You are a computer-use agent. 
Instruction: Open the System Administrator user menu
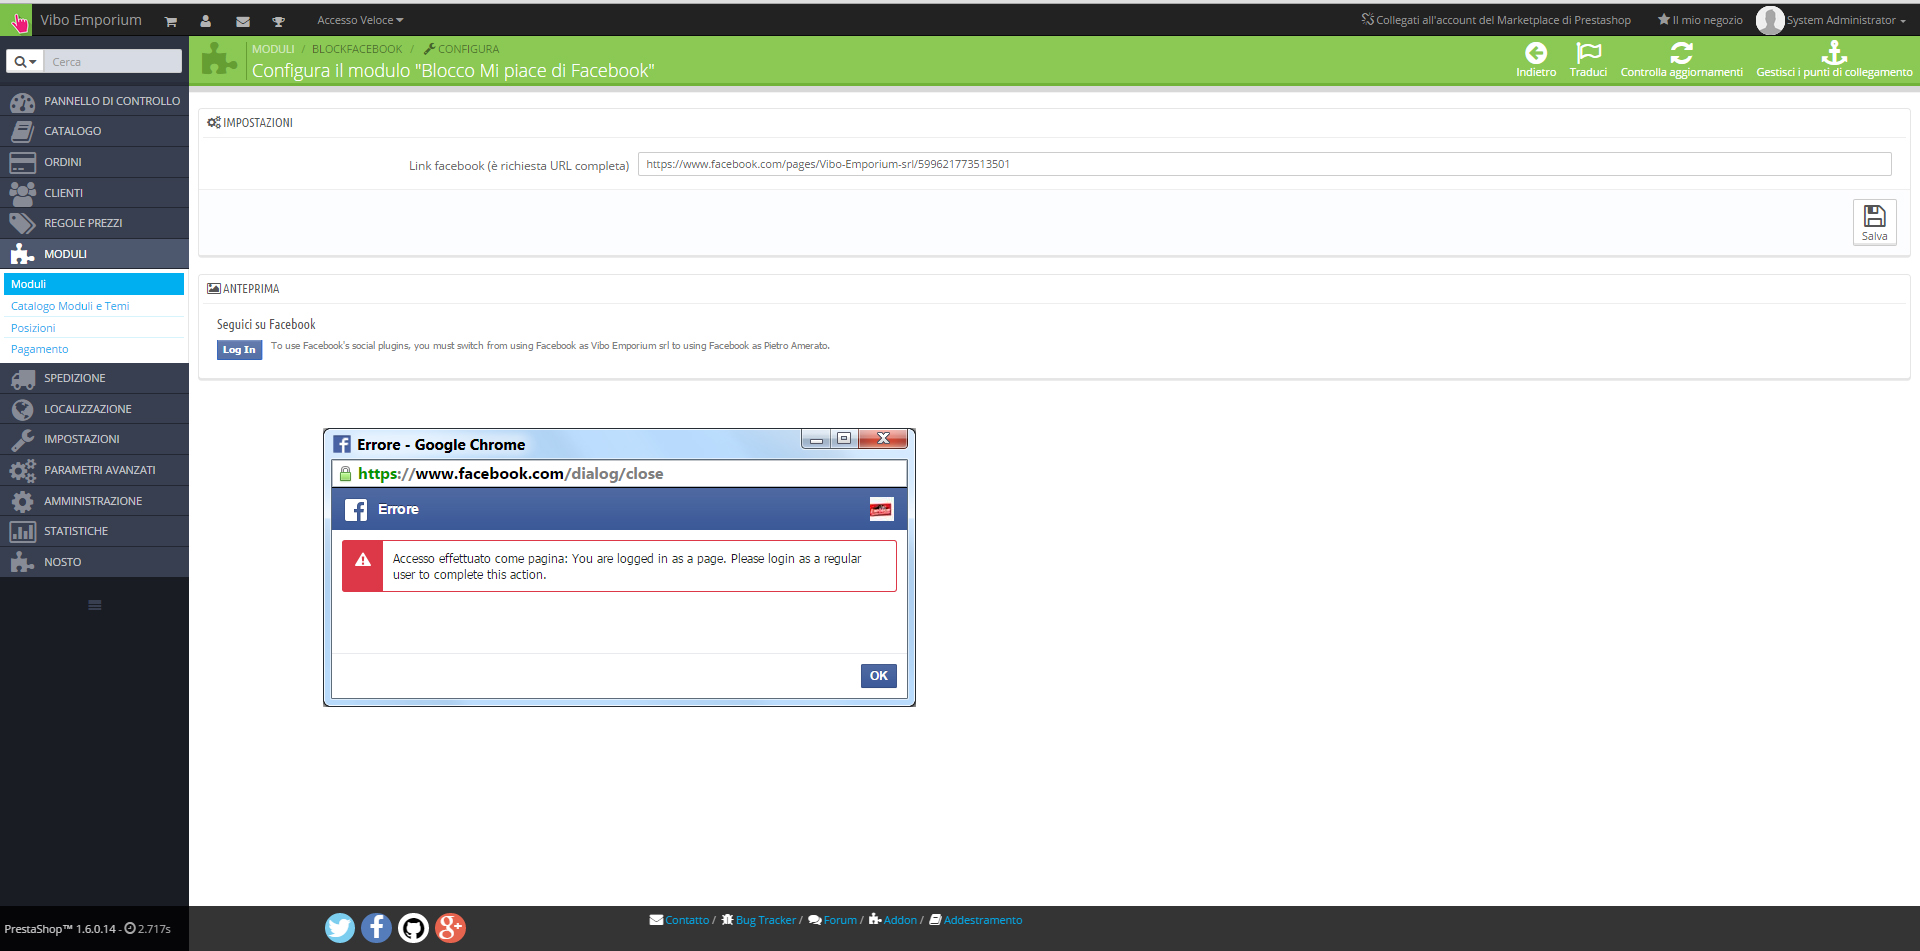(x=1846, y=20)
